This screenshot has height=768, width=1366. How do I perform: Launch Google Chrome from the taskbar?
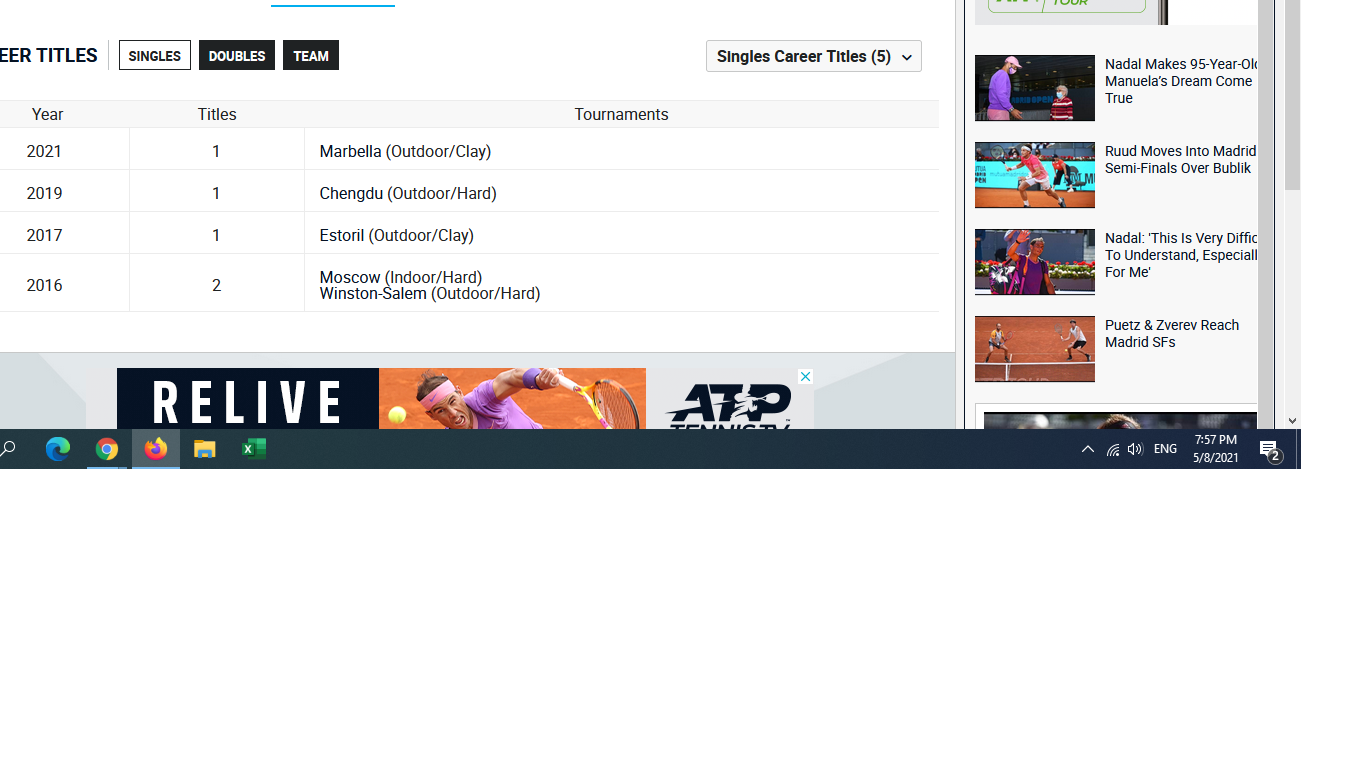(106, 448)
